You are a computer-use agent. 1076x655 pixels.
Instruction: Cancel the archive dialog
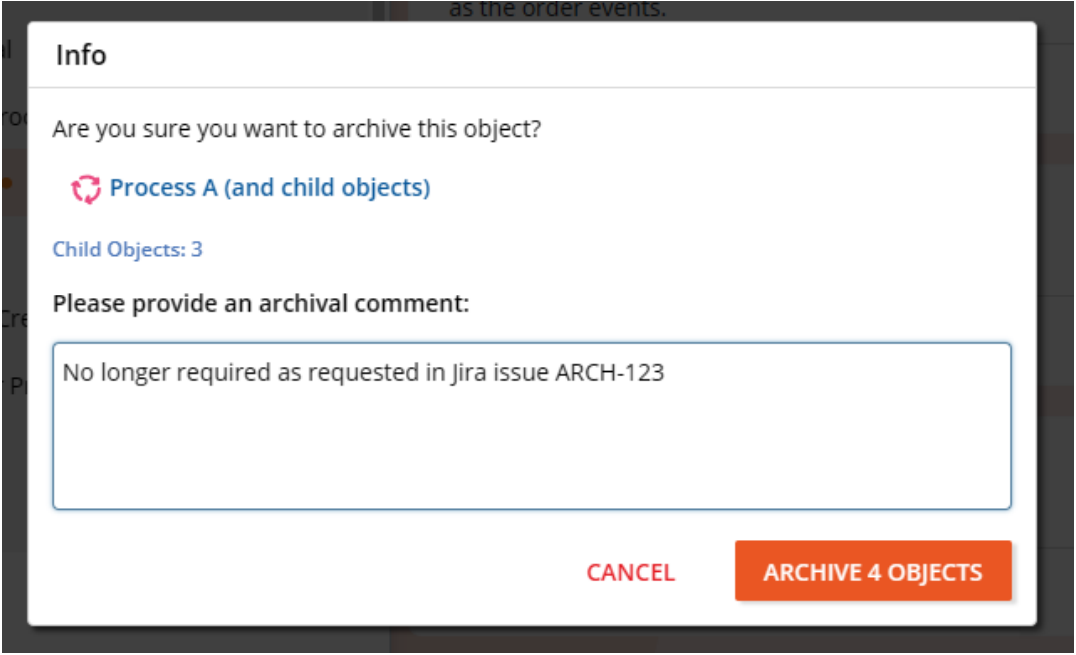[630, 572]
